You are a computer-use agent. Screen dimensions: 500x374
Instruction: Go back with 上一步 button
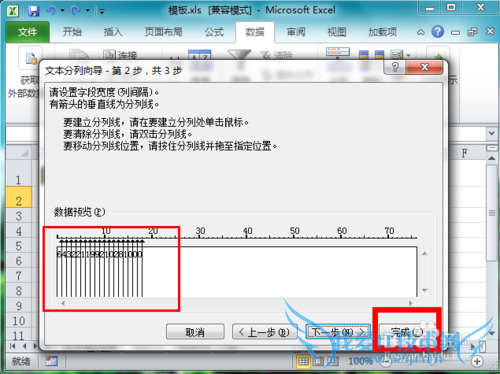[x=264, y=332]
